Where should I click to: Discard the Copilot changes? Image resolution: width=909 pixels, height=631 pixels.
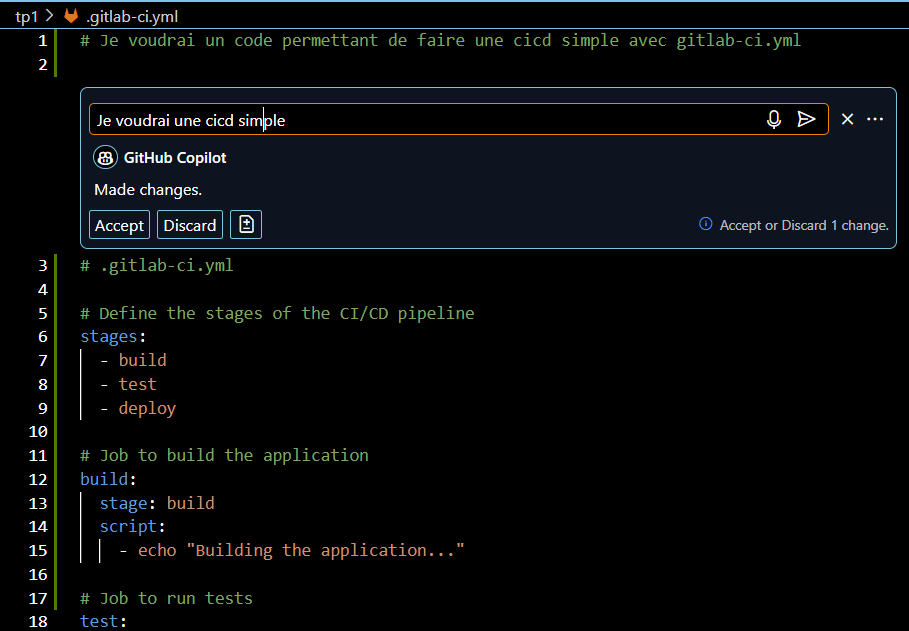point(190,225)
